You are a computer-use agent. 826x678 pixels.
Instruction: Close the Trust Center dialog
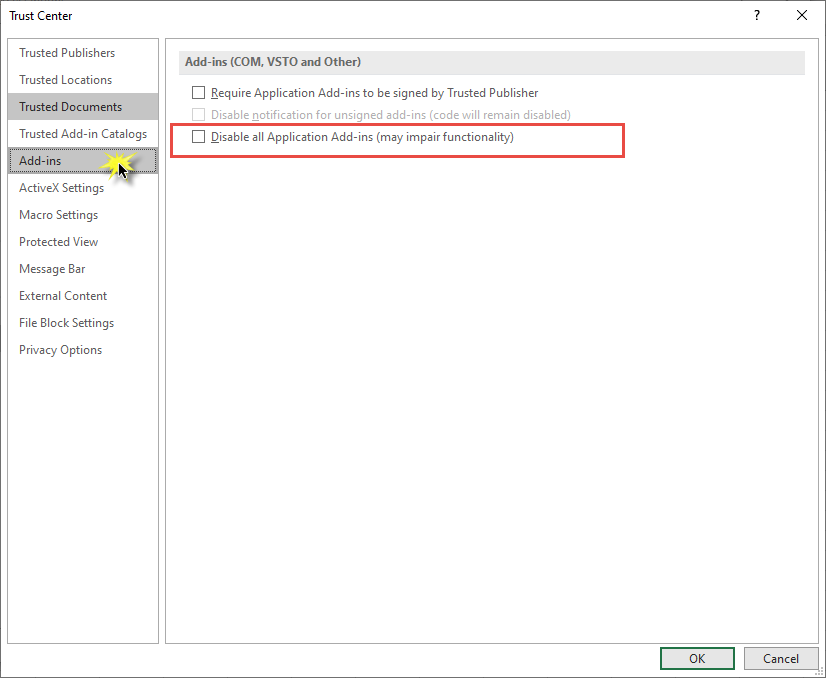pyautogui.click(x=802, y=15)
